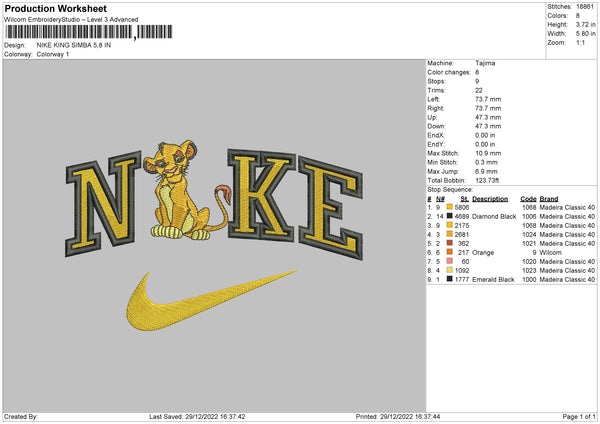600x424 pixels.
Task: Click the Diamond Black description text
Action: [x=494, y=217]
